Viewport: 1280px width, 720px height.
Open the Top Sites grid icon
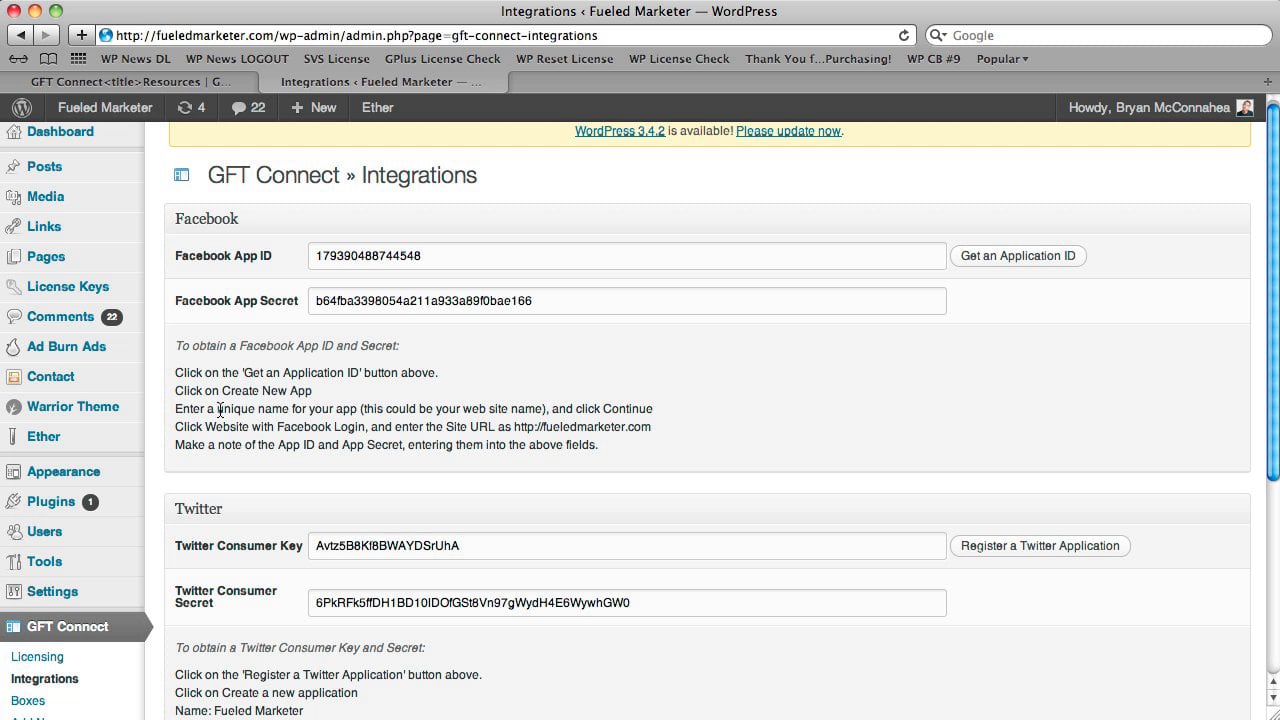pos(78,59)
